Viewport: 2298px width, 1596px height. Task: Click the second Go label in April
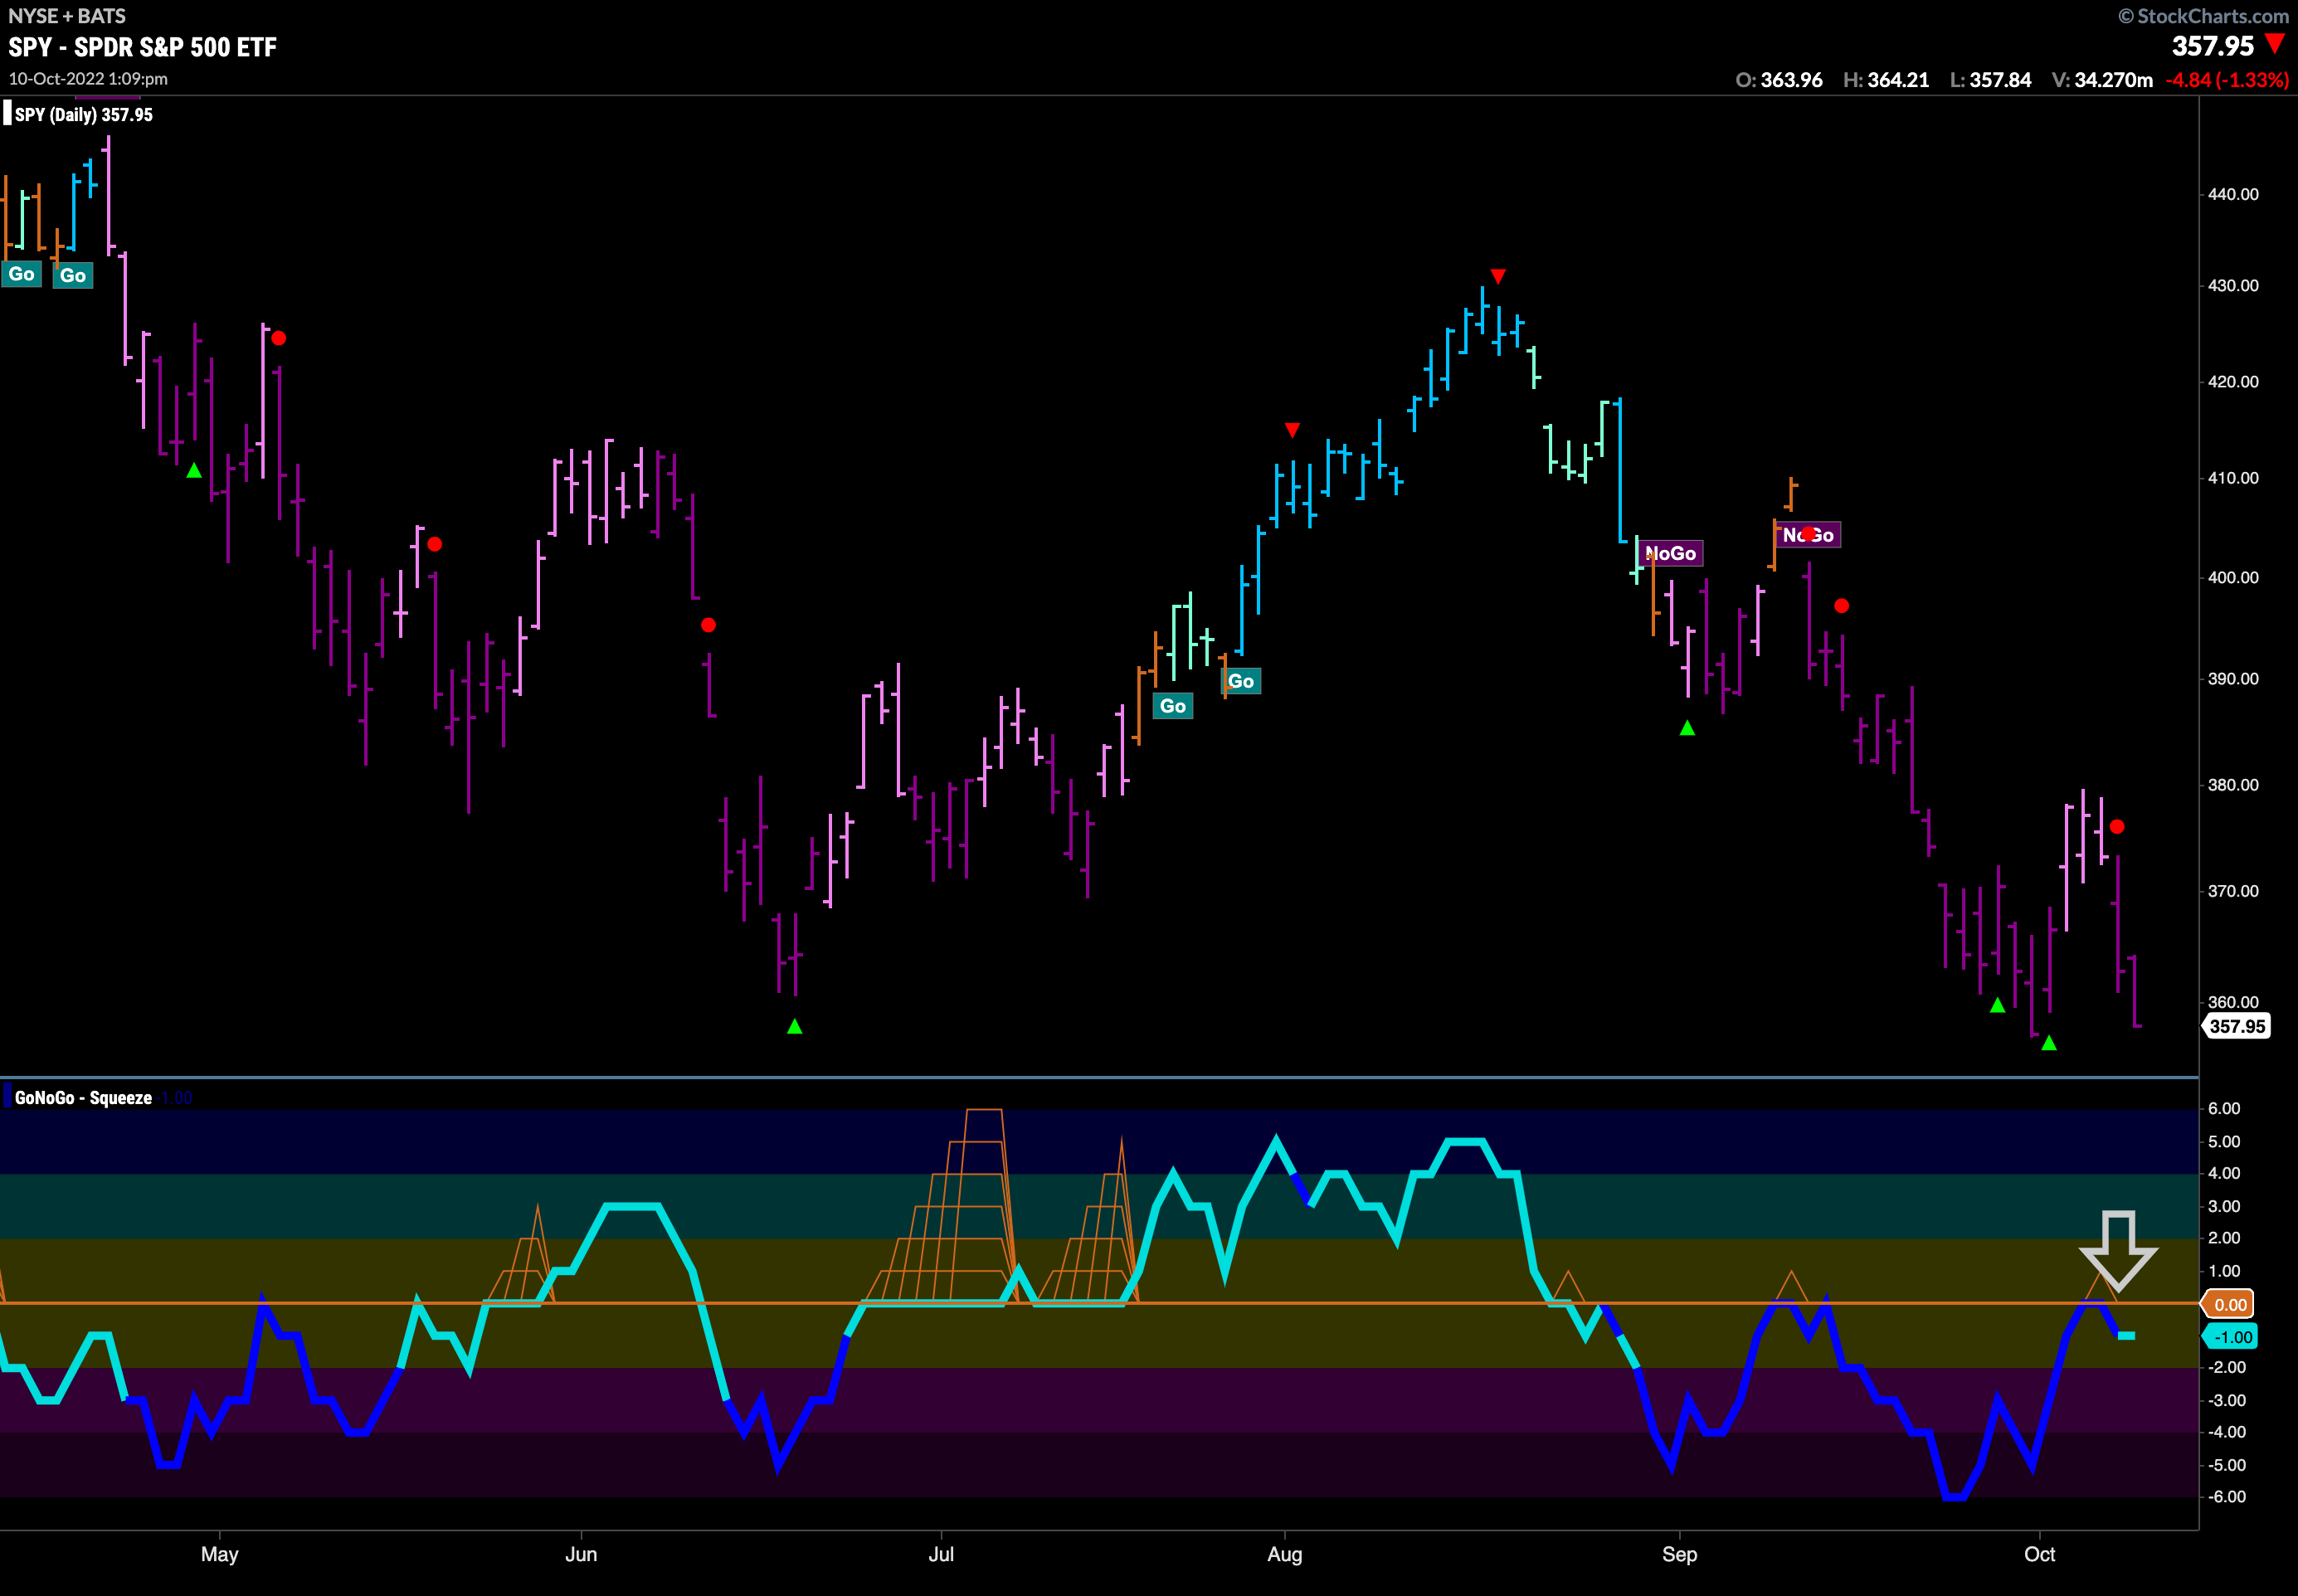click(x=73, y=276)
